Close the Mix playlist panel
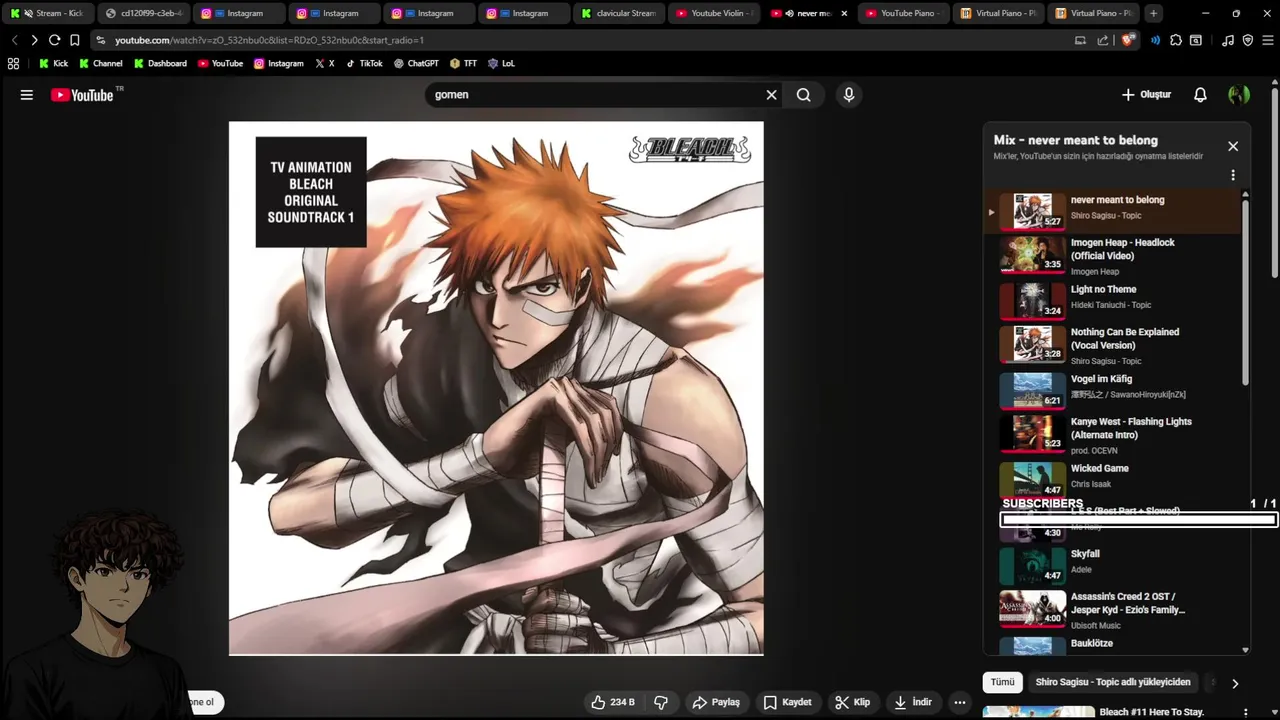The image size is (1280, 720). pyautogui.click(x=1233, y=146)
